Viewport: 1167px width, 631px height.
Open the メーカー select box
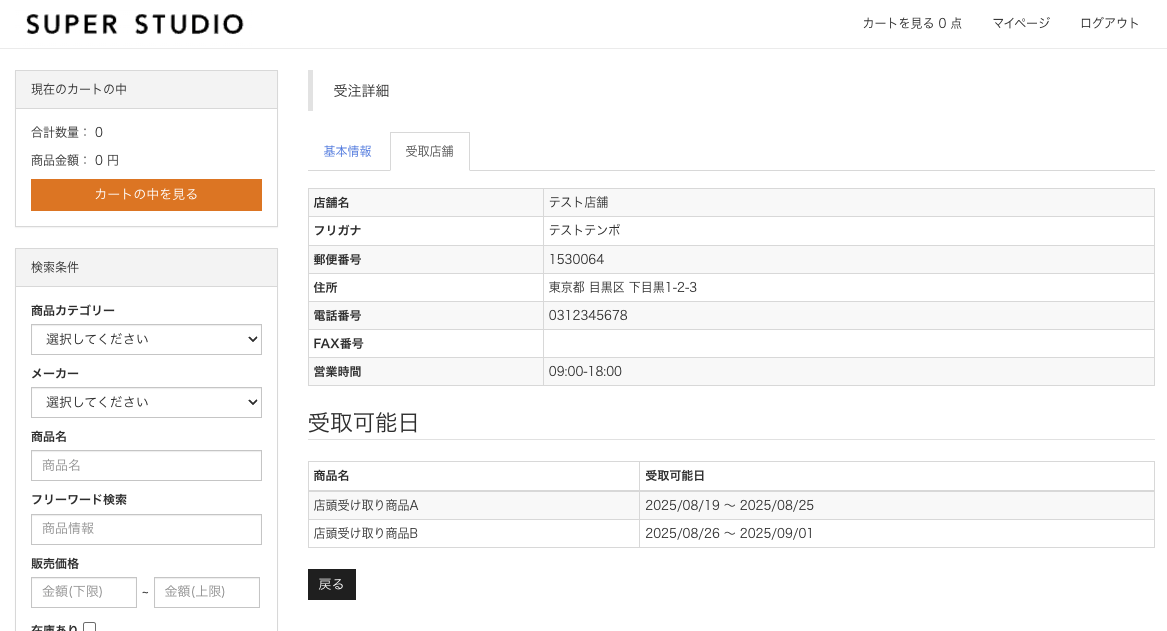[x=146, y=402]
